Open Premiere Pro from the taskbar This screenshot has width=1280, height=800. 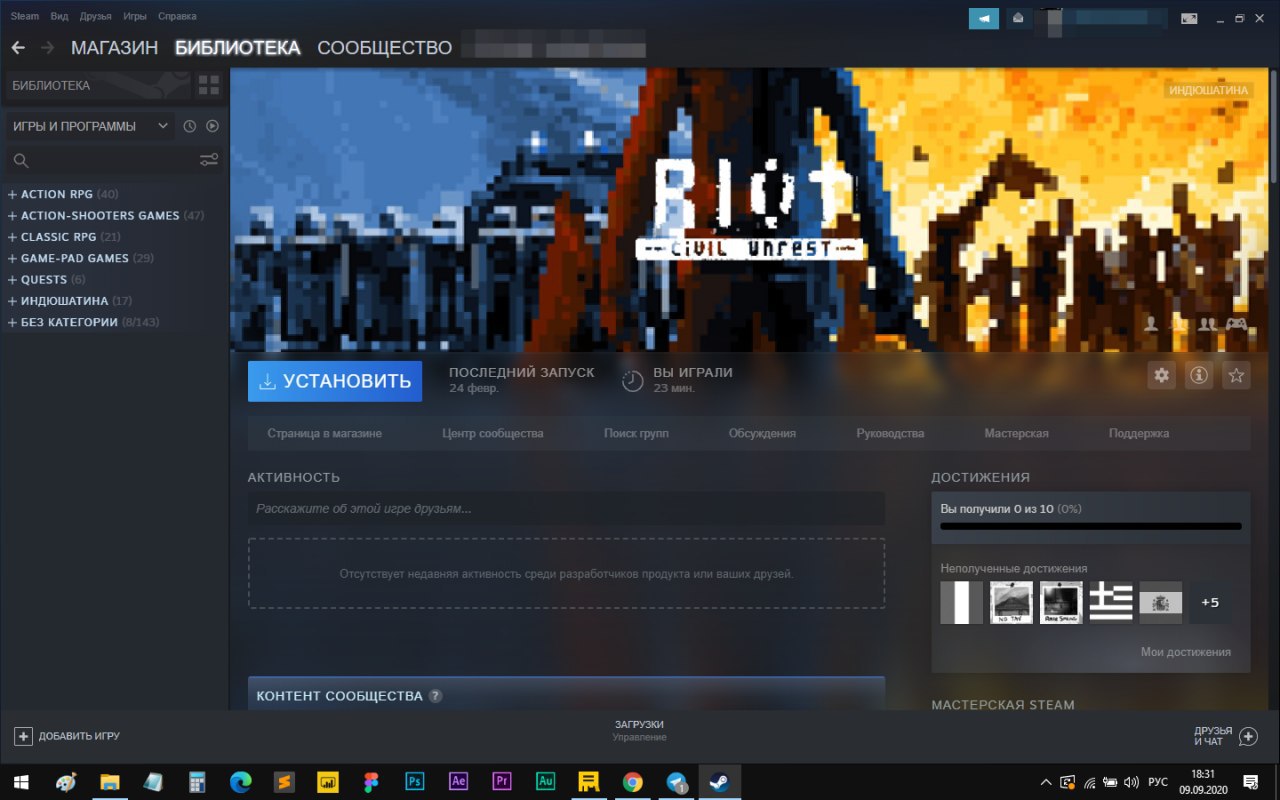[x=502, y=781]
